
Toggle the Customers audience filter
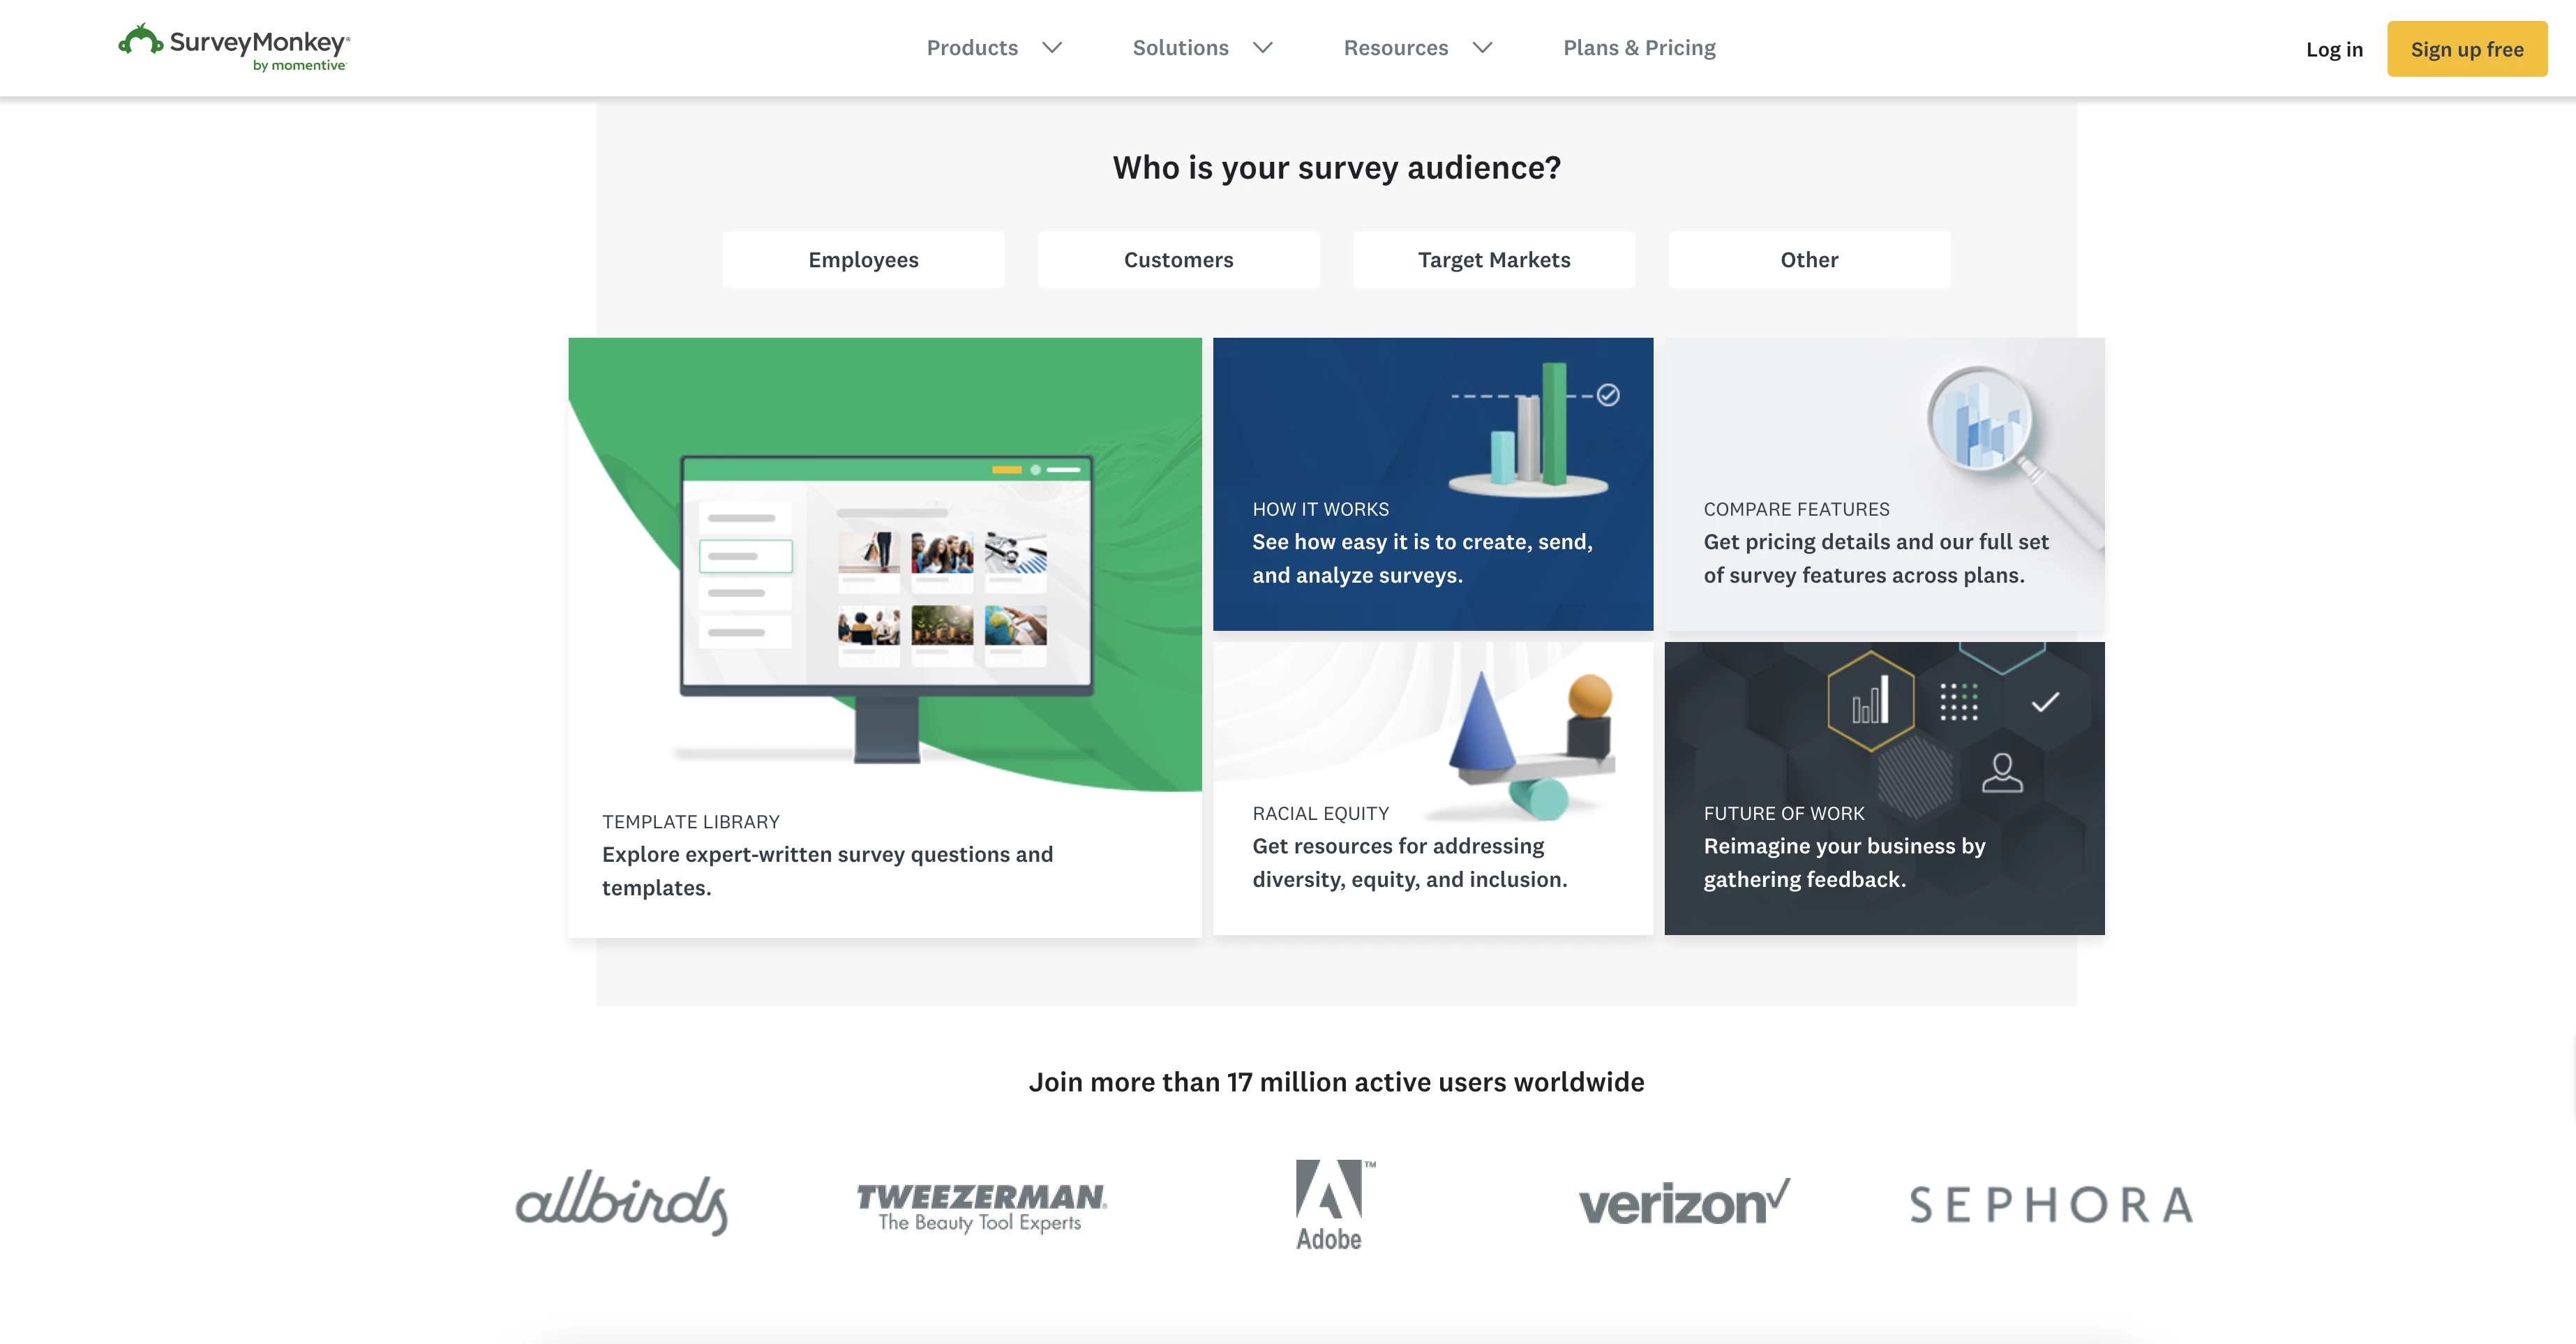coord(1179,259)
